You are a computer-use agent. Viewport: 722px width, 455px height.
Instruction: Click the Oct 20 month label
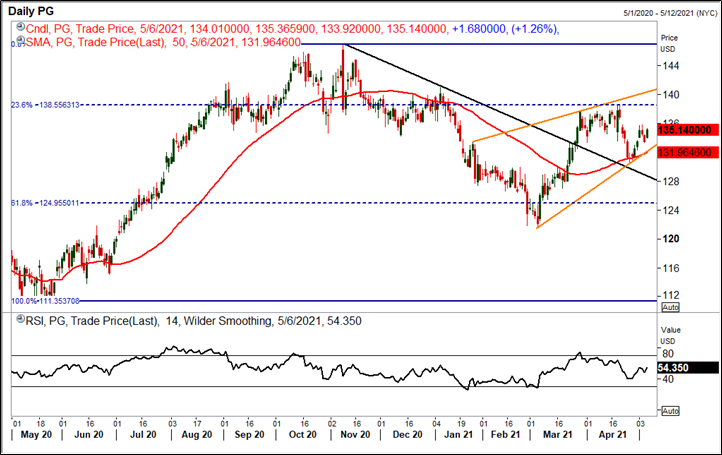(x=303, y=434)
